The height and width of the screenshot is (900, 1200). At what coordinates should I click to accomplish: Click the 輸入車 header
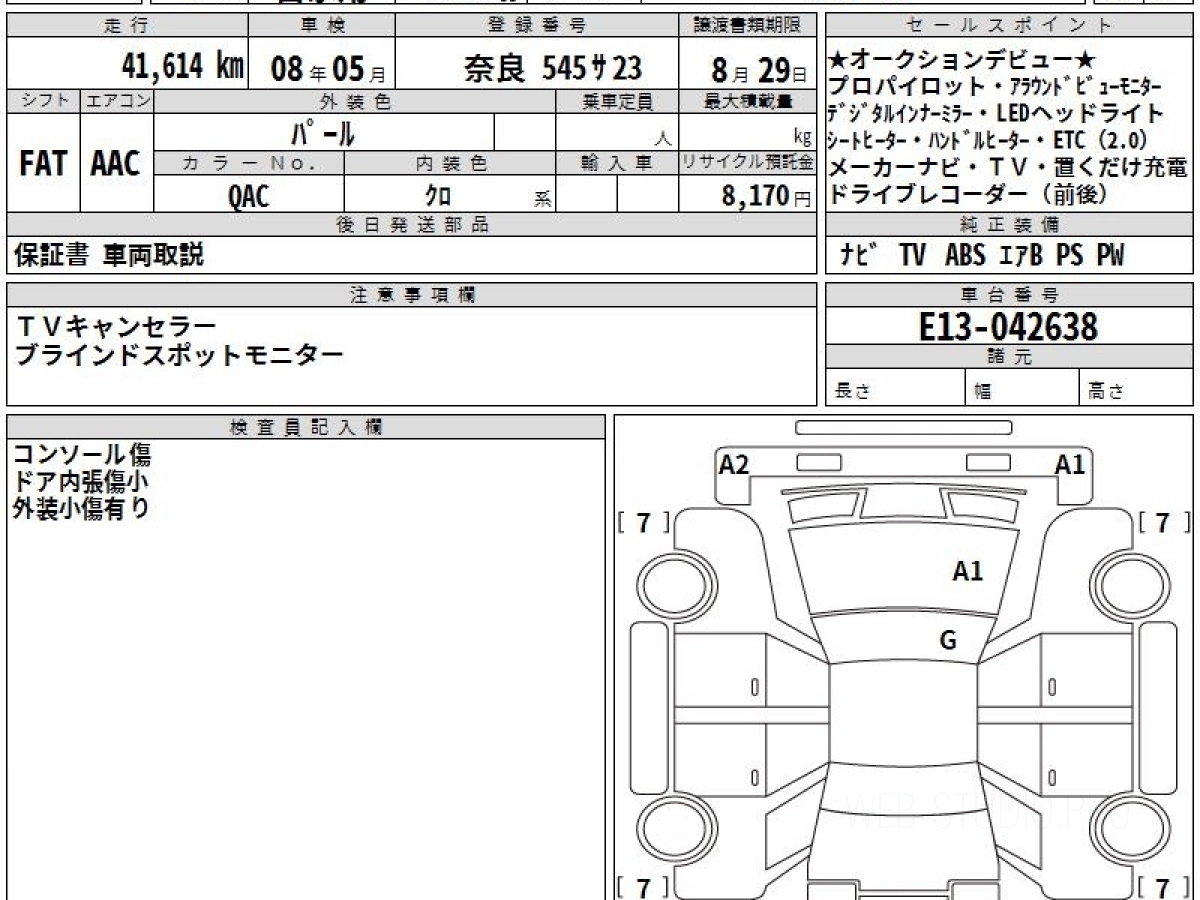point(617,163)
